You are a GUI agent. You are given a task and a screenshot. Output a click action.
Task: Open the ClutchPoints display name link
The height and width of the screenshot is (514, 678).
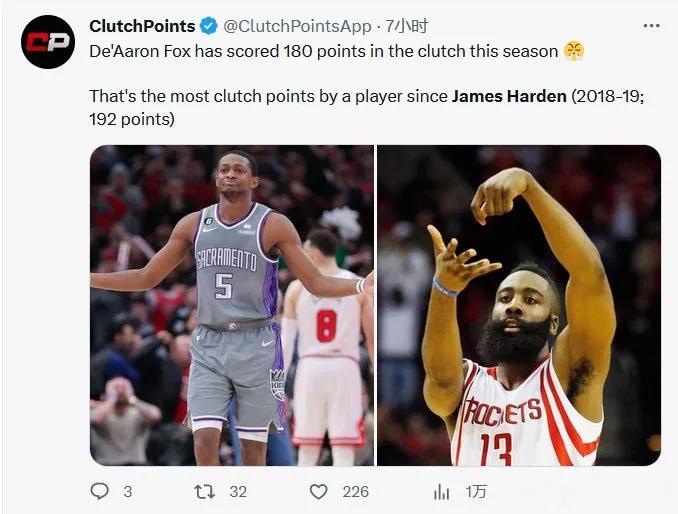pos(142,26)
